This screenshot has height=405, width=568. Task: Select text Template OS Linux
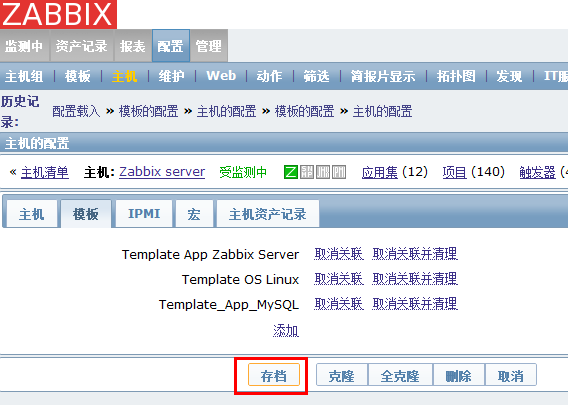click(x=241, y=279)
